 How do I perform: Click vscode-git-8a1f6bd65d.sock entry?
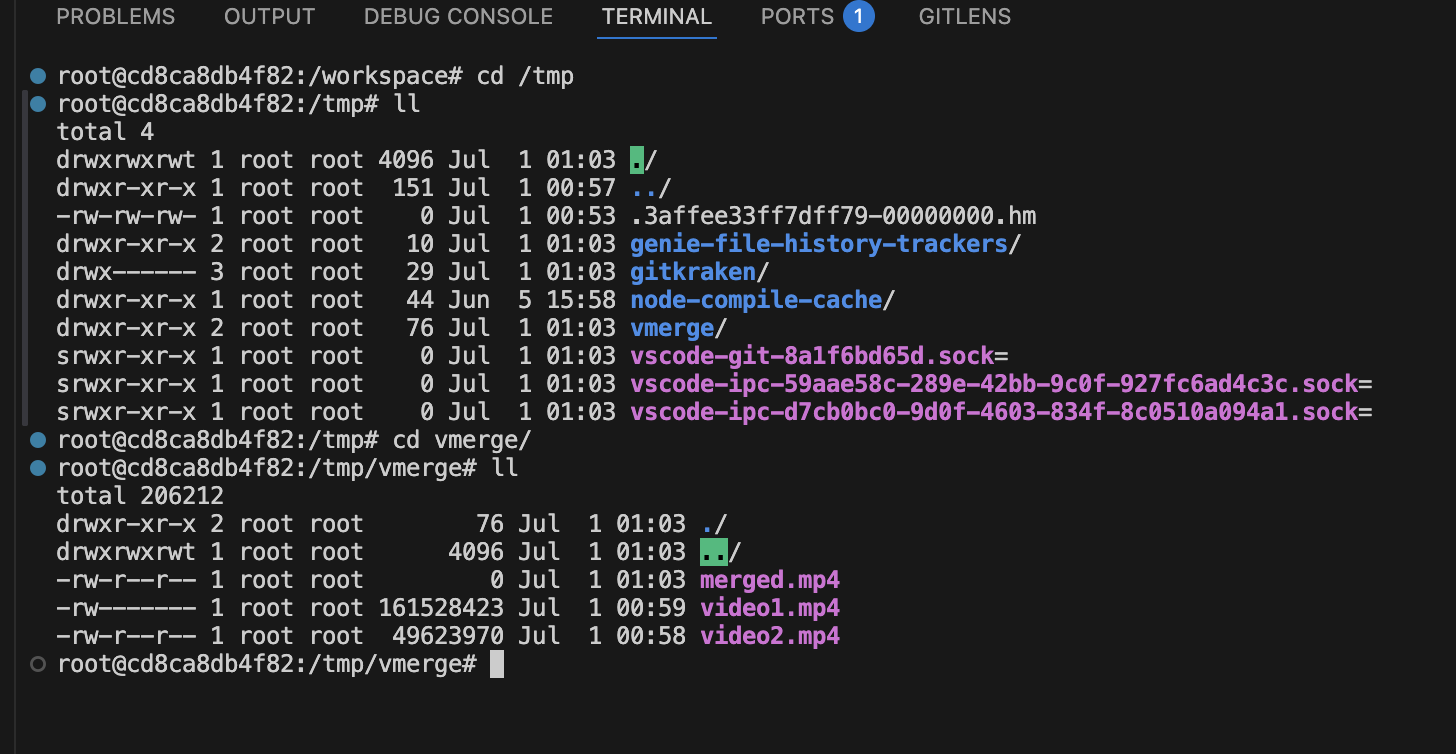click(812, 356)
